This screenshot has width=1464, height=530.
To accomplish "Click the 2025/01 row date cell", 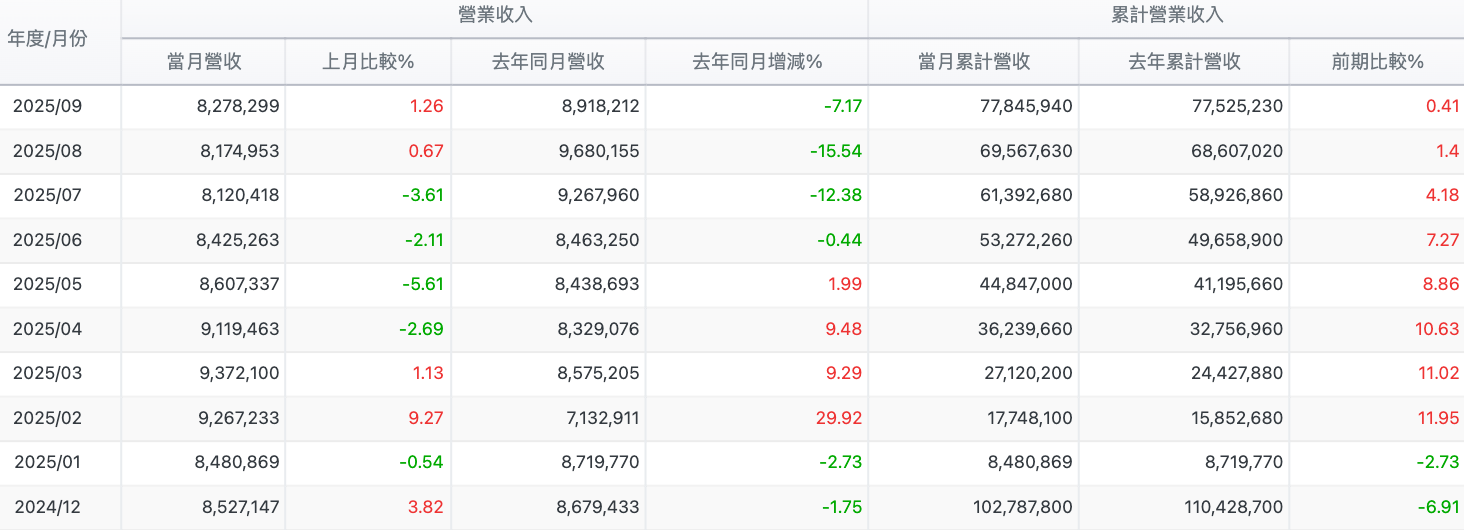I will click(x=47, y=462).
